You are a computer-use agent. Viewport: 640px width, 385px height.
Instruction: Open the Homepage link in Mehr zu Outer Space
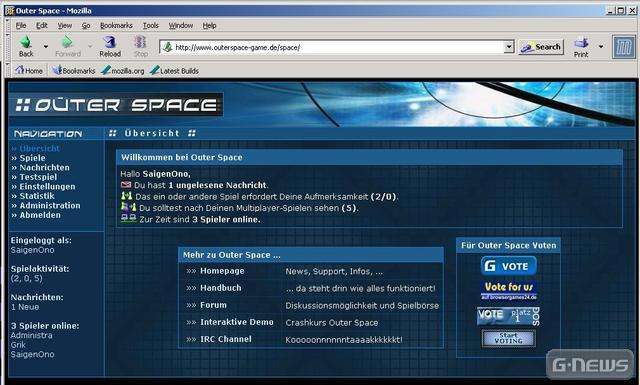tap(222, 271)
